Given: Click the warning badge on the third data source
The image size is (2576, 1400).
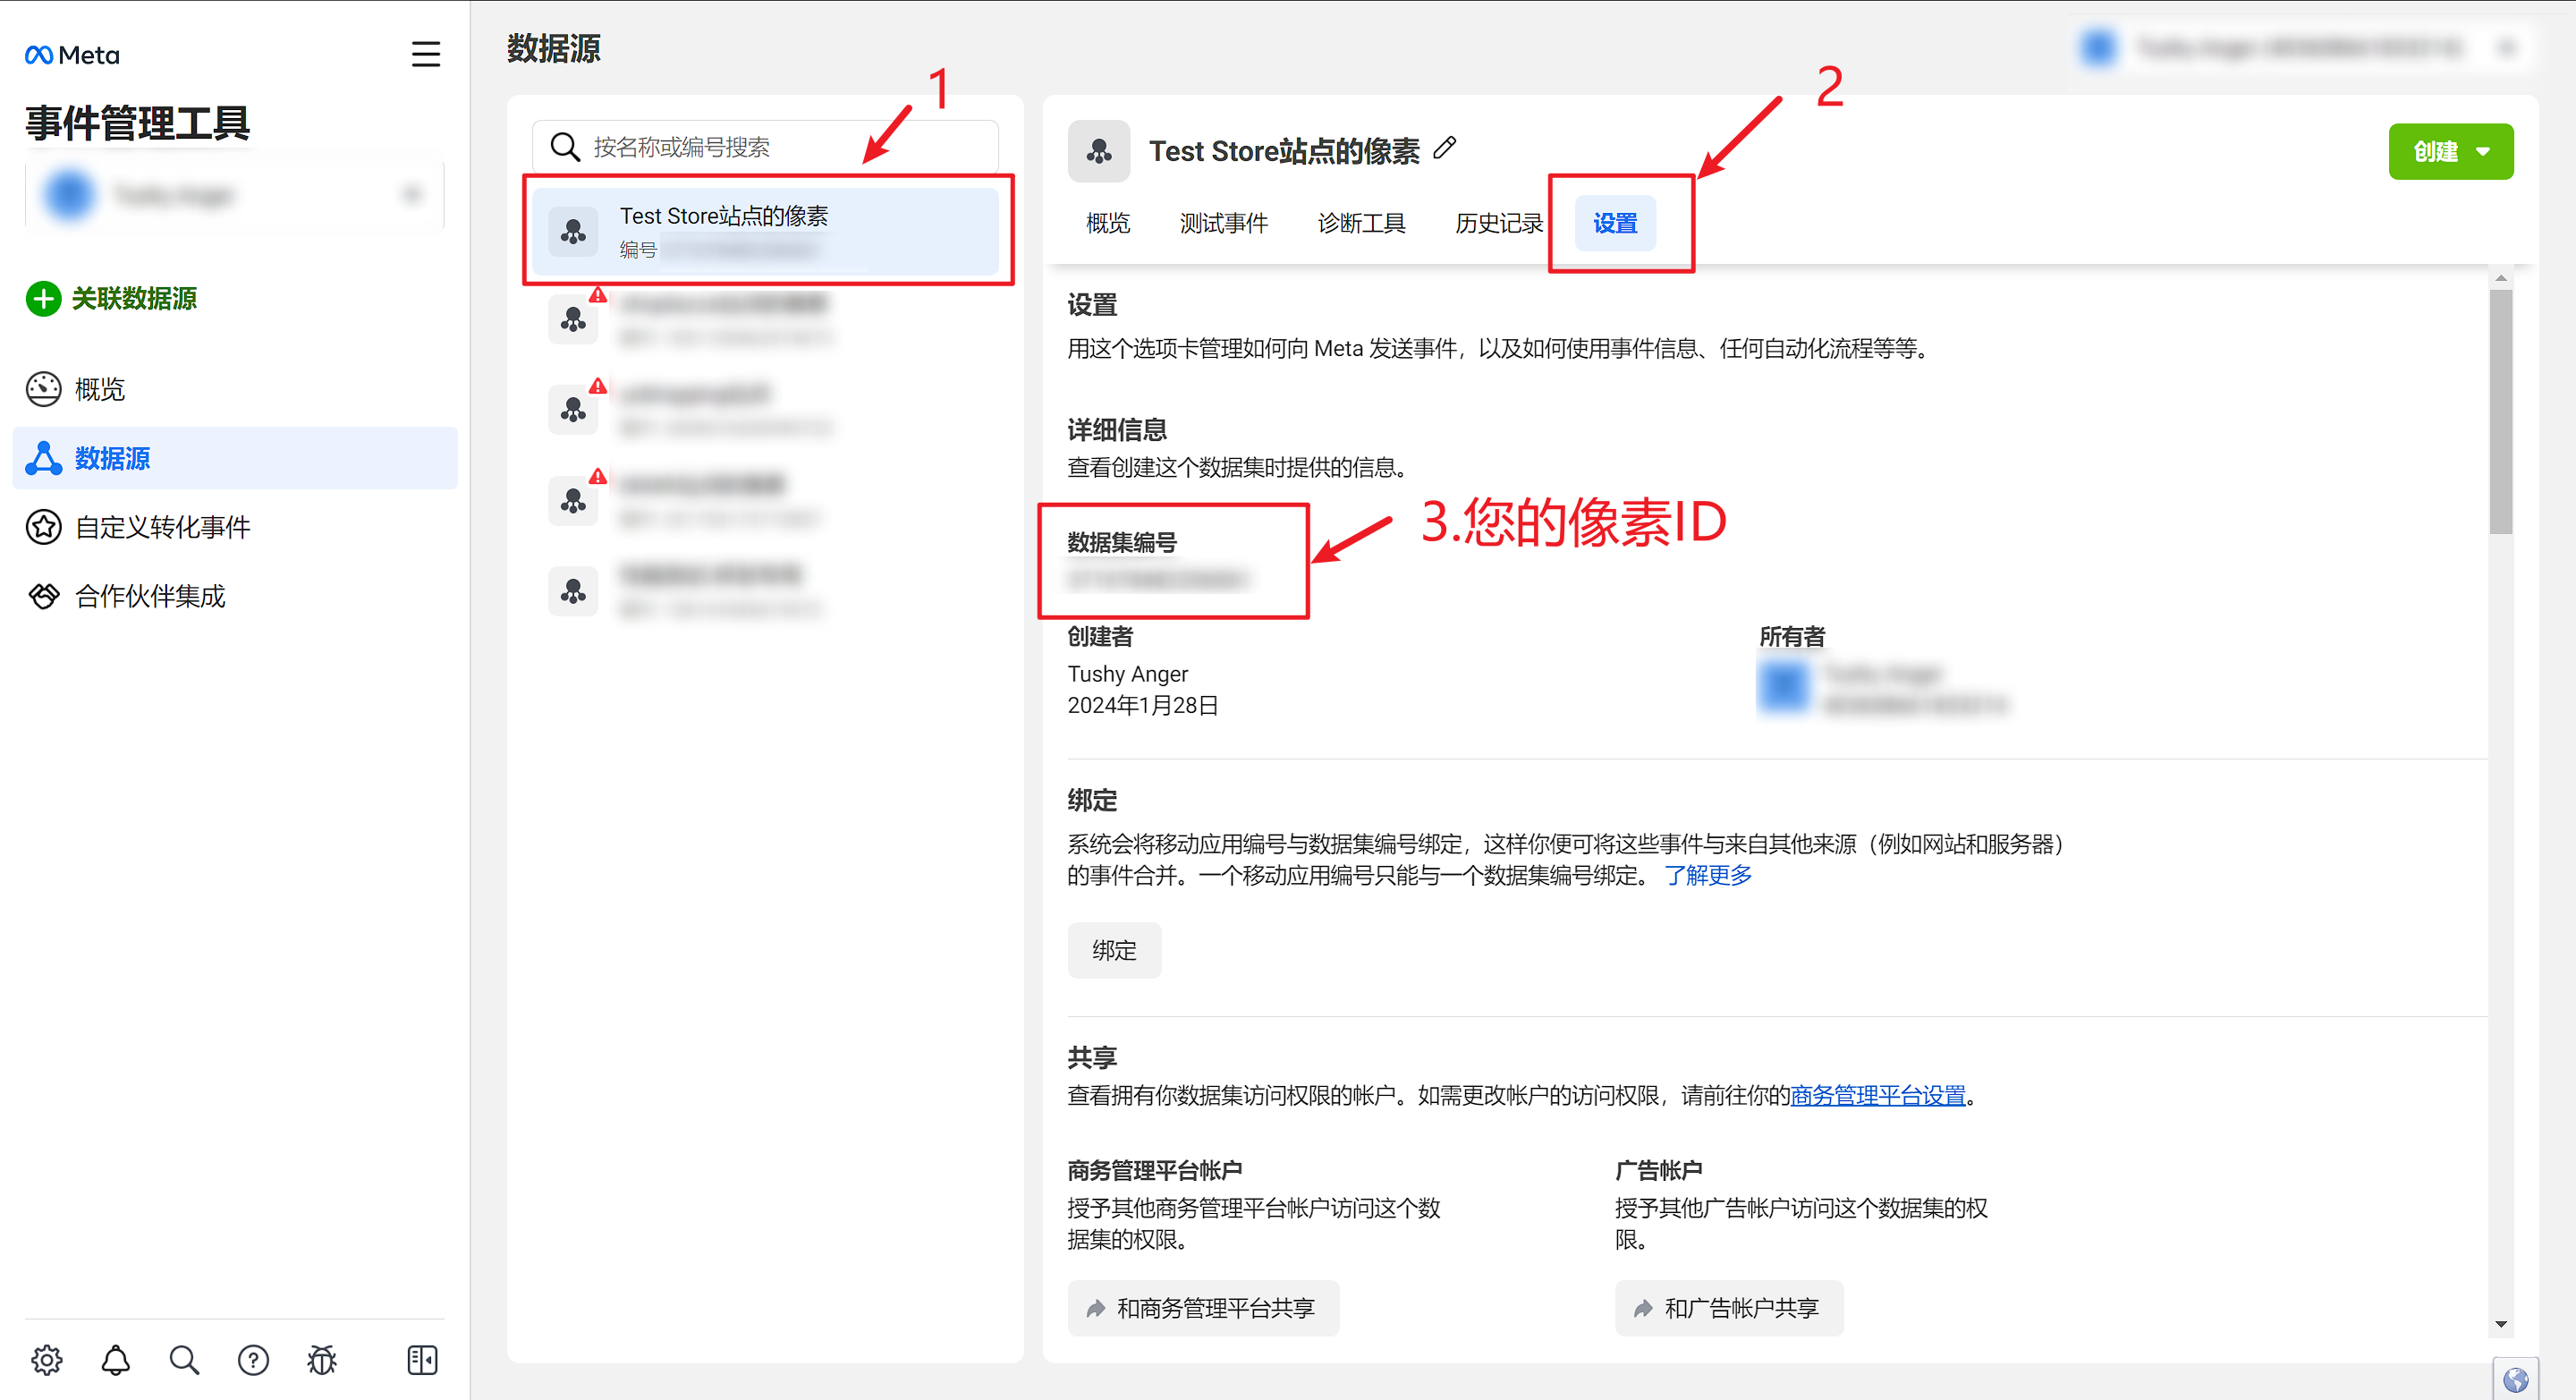Looking at the screenshot, I should click(598, 386).
